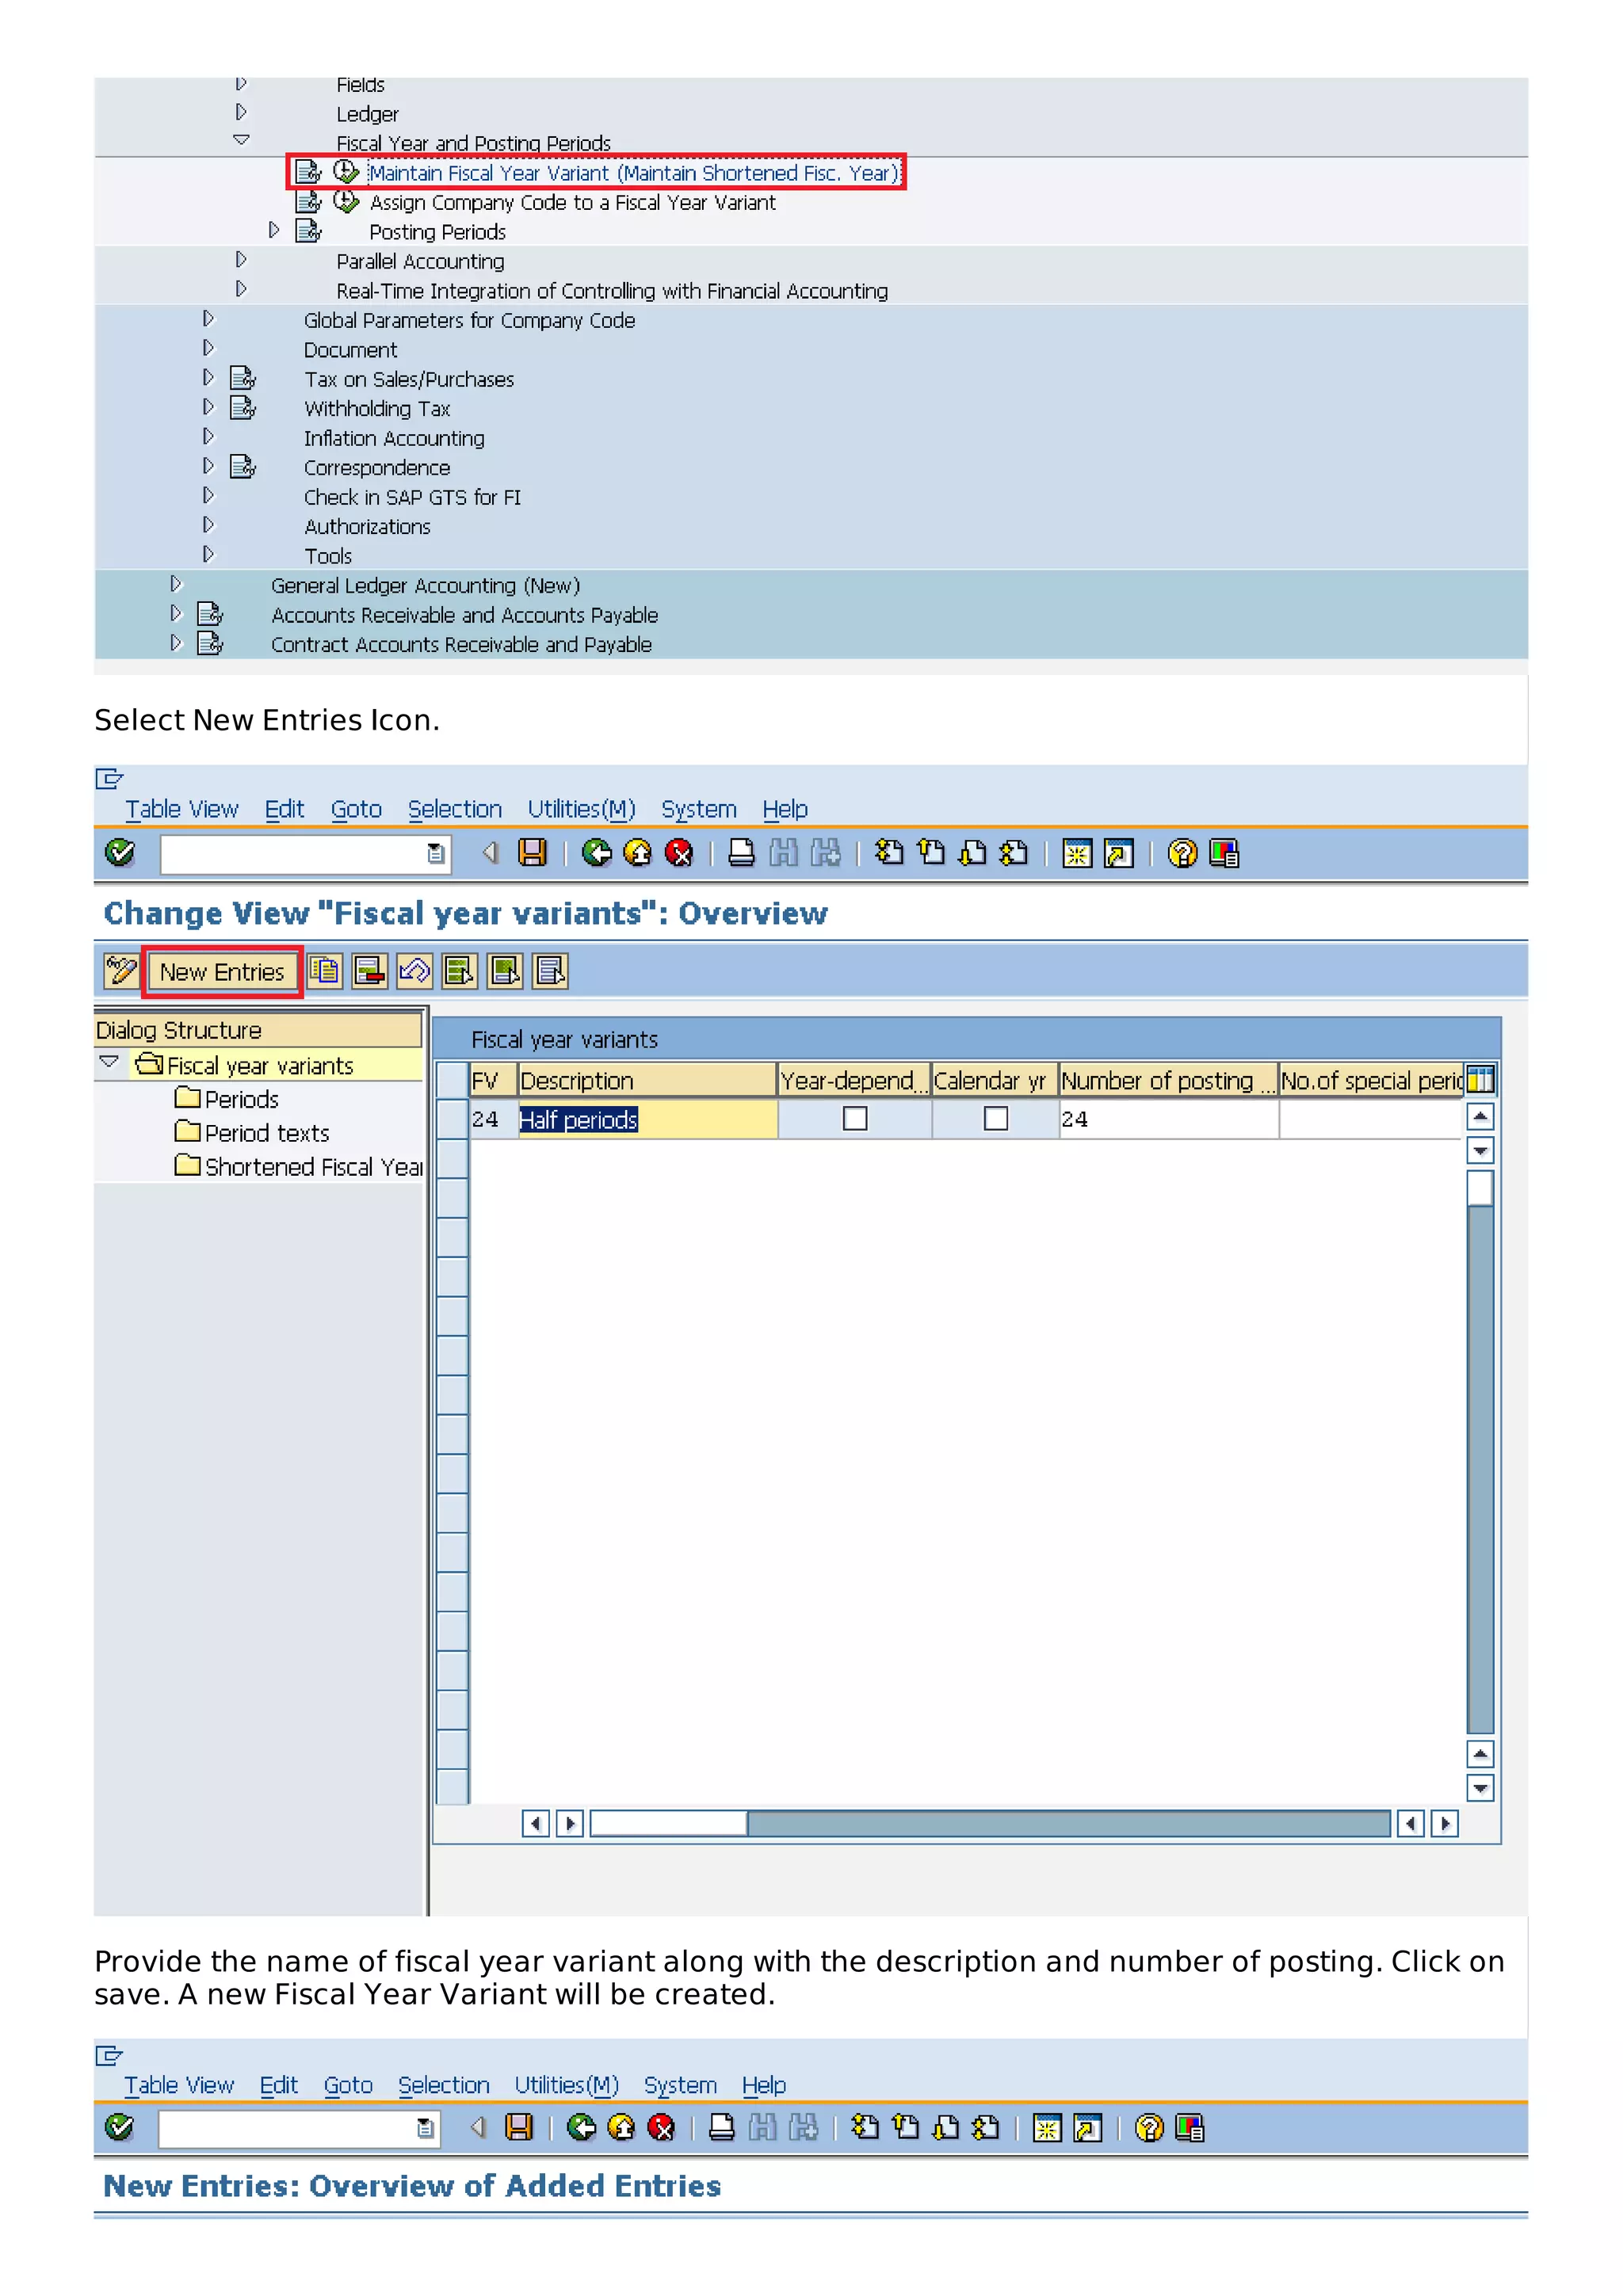Image resolution: width=1623 pixels, height=2296 pixels.
Task: Expand Global Parameters for Company Code node
Action: [208, 318]
